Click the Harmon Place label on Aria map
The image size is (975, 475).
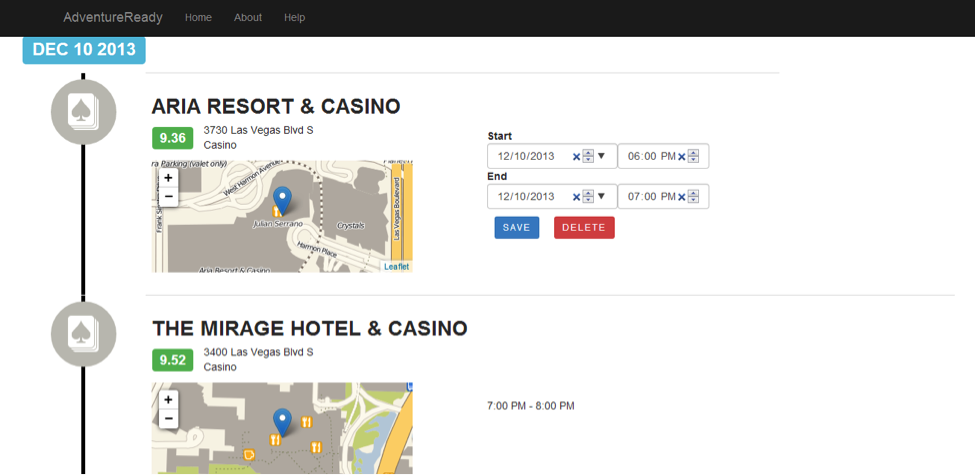(317, 247)
